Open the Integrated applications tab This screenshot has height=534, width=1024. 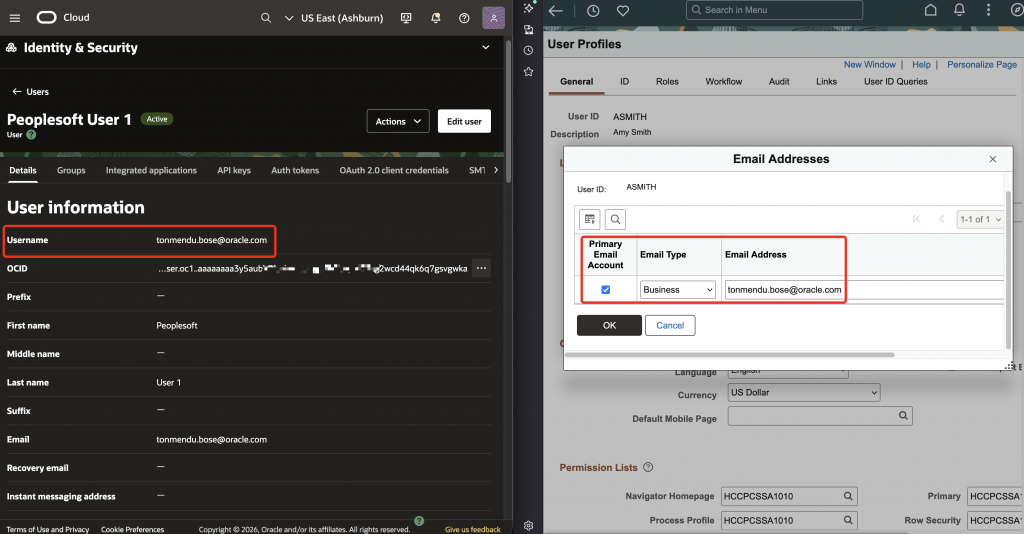tap(151, 170)
